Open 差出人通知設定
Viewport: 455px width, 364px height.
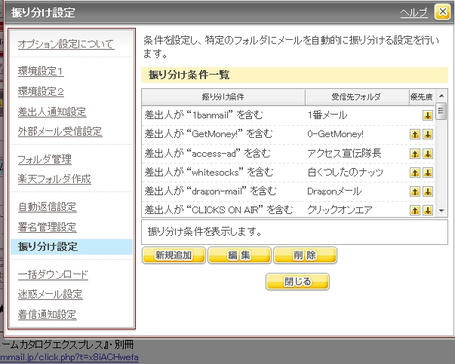pos(52,112)
